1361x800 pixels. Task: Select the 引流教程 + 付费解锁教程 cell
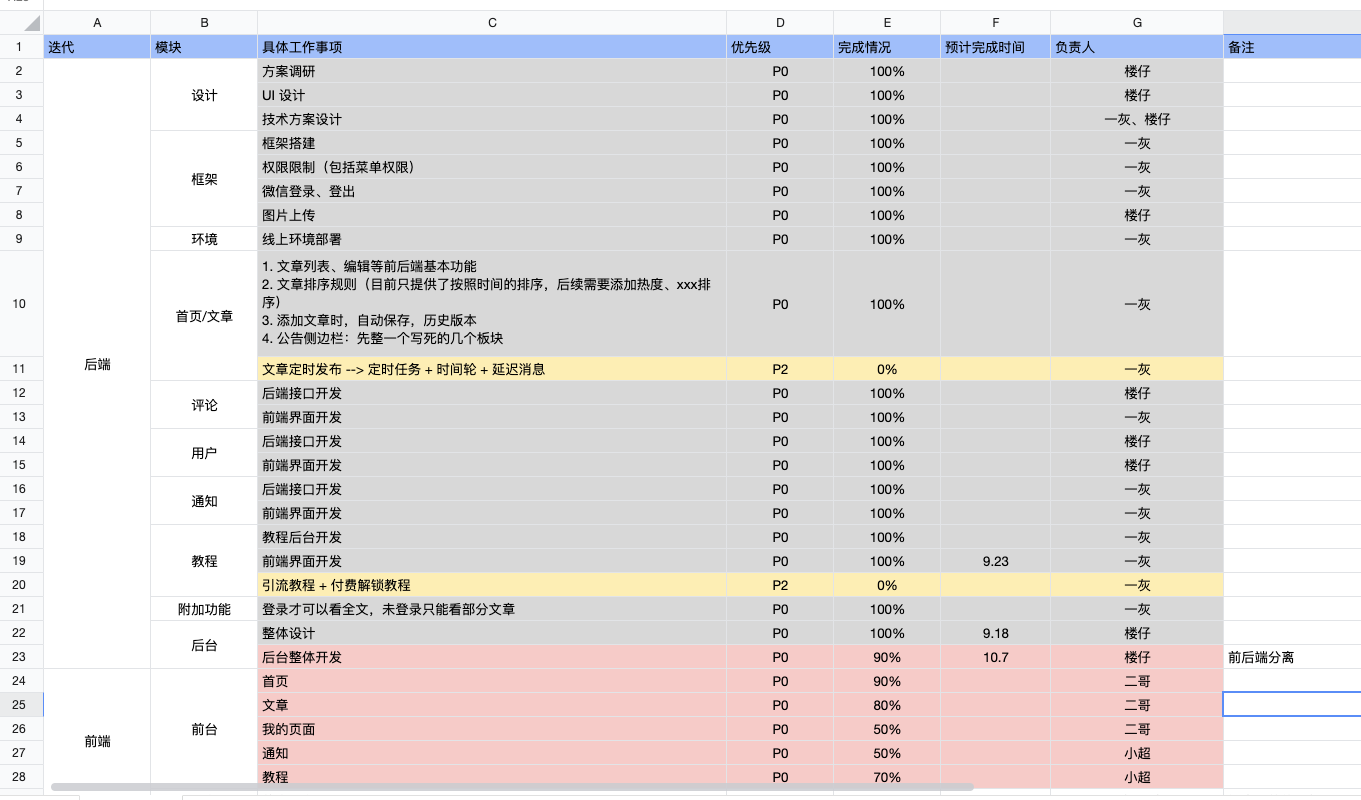pos(492,585)
